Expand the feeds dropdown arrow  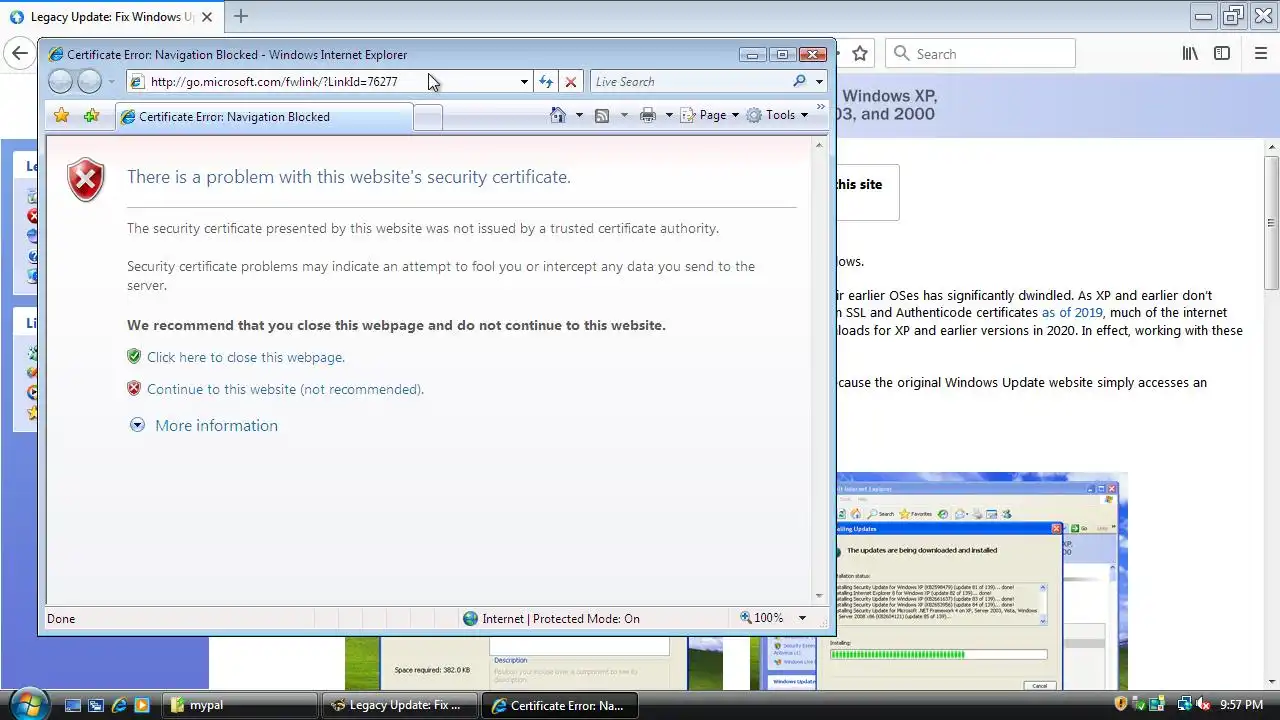(624, 116)
